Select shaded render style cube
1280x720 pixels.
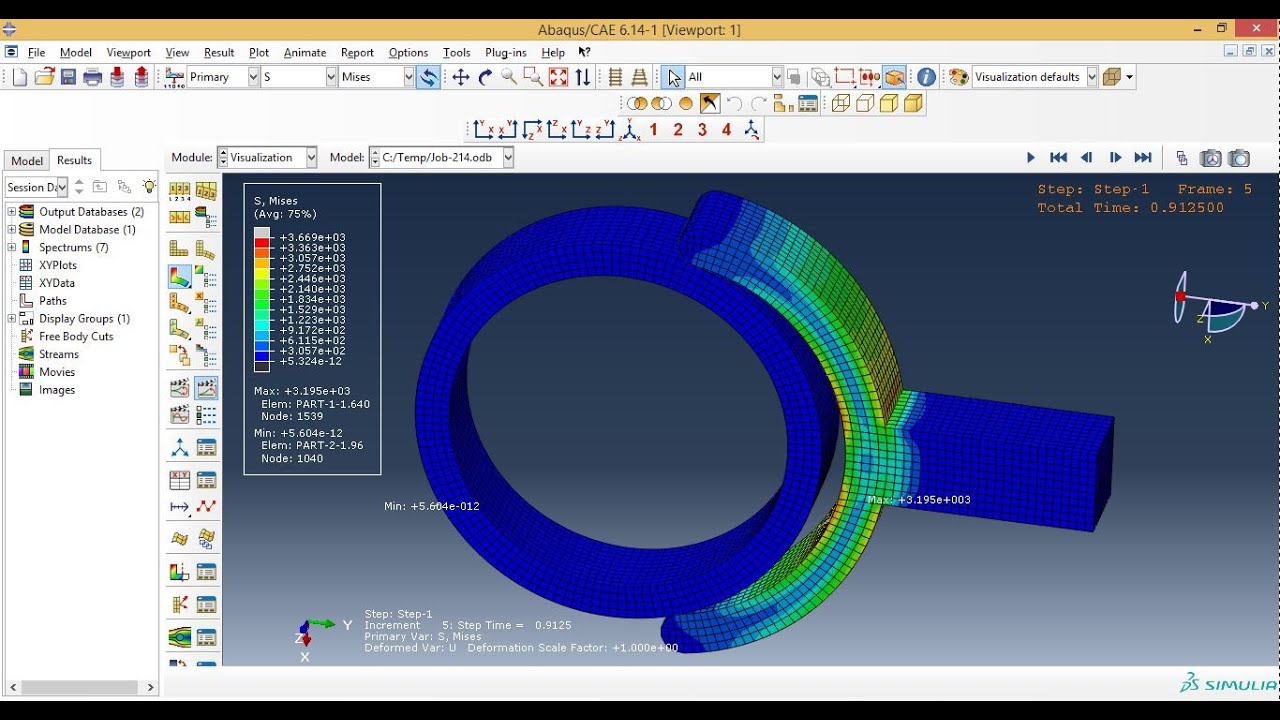[913, 103]
